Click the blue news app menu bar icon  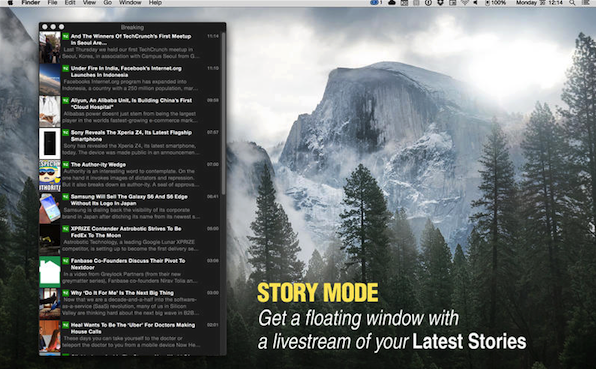click(376, 3)
